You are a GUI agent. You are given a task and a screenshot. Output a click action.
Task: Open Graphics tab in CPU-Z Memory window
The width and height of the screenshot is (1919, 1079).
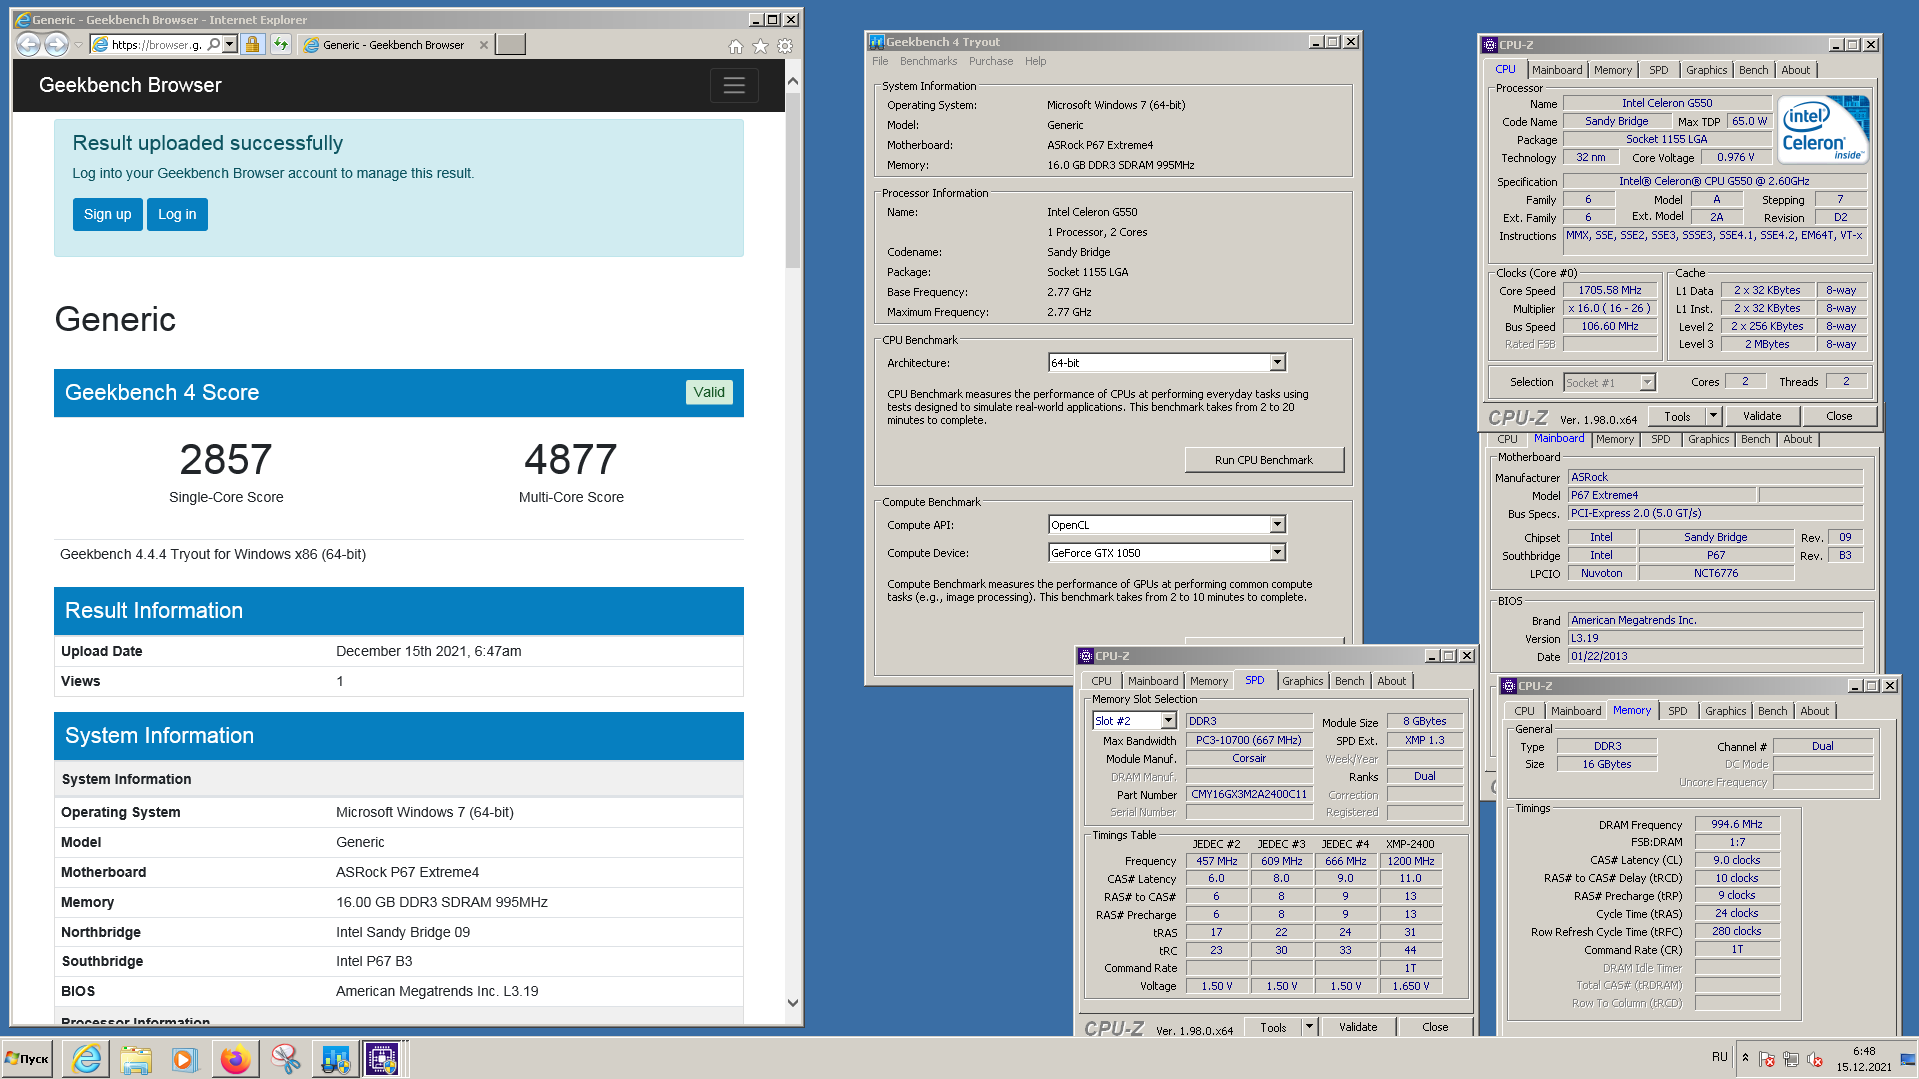(x=1725, y=711)
